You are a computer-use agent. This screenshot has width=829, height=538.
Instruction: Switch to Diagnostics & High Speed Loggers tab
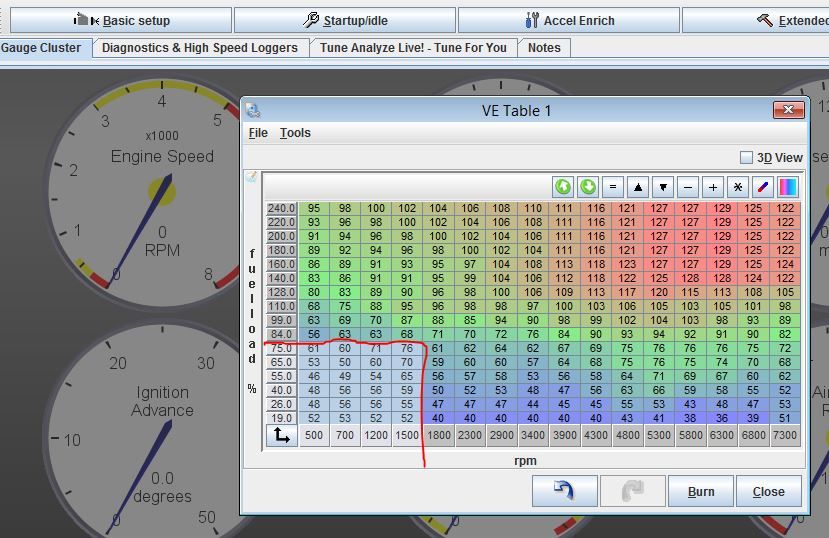pos(200,47)
